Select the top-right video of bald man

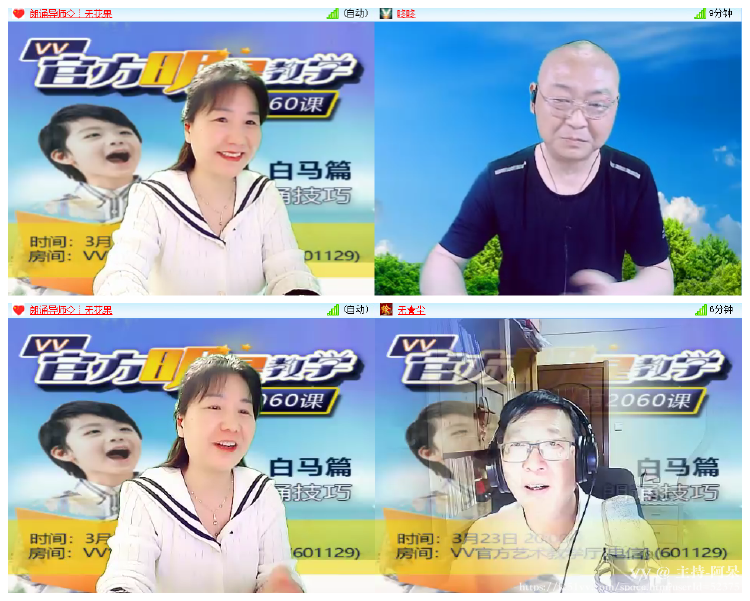pos(558,160)
